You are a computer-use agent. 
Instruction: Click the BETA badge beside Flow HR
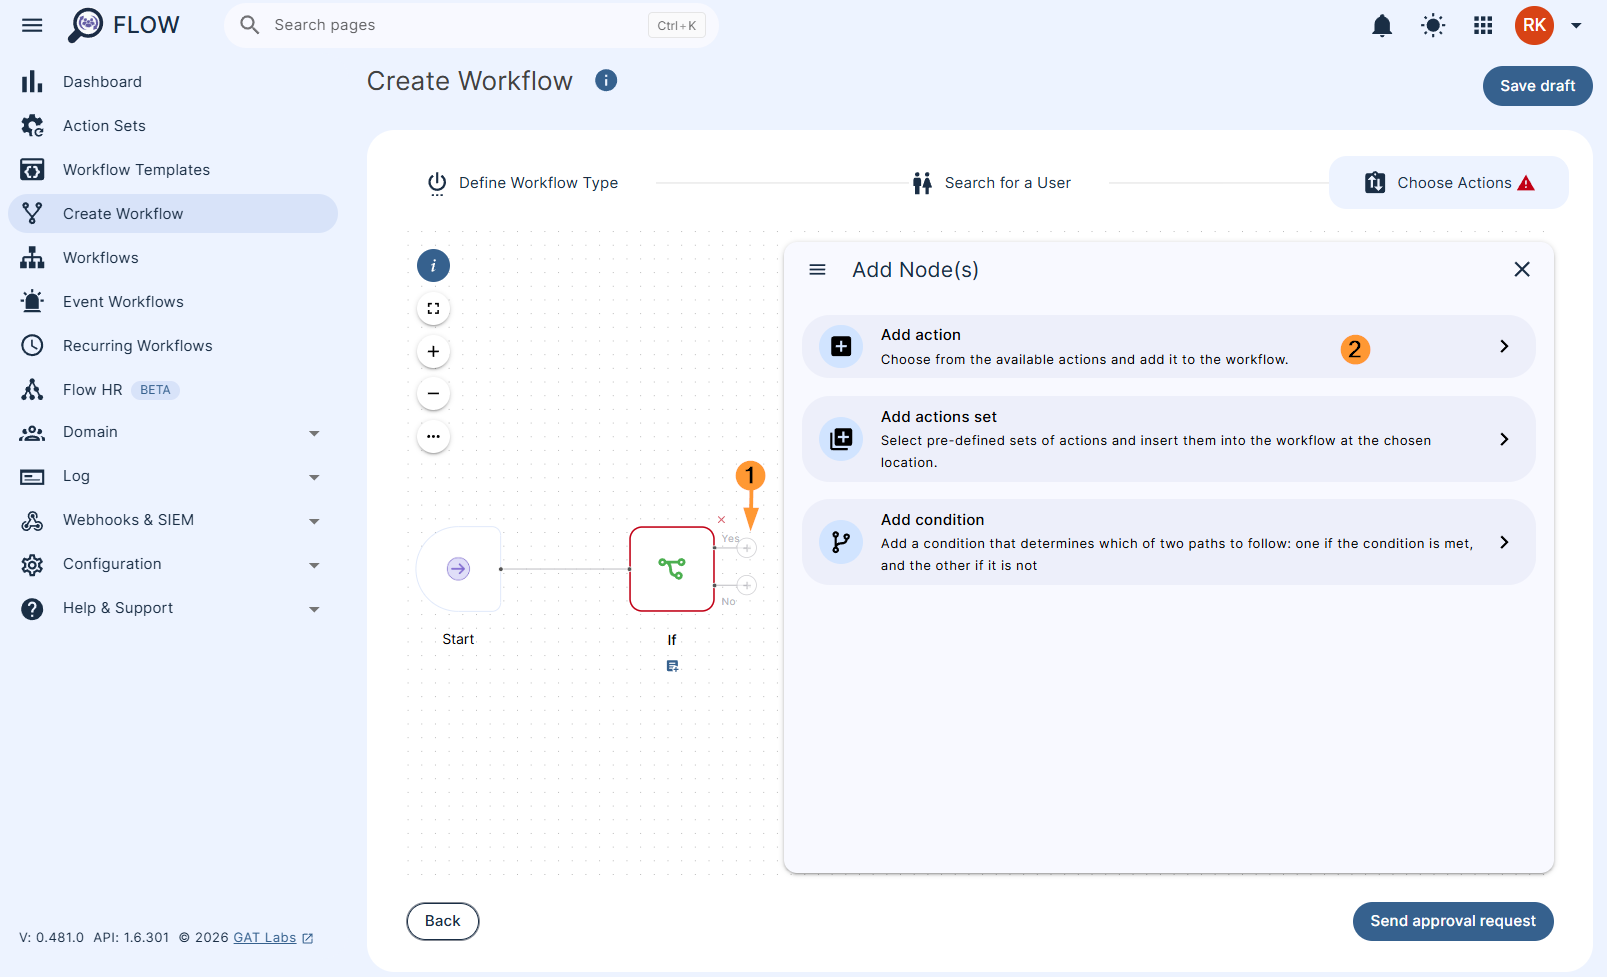(x=155, y=390)
